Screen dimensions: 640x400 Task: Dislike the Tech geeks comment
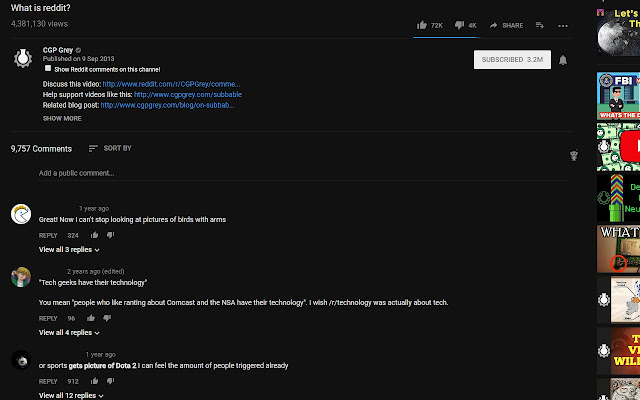click(x=107, y=318)
